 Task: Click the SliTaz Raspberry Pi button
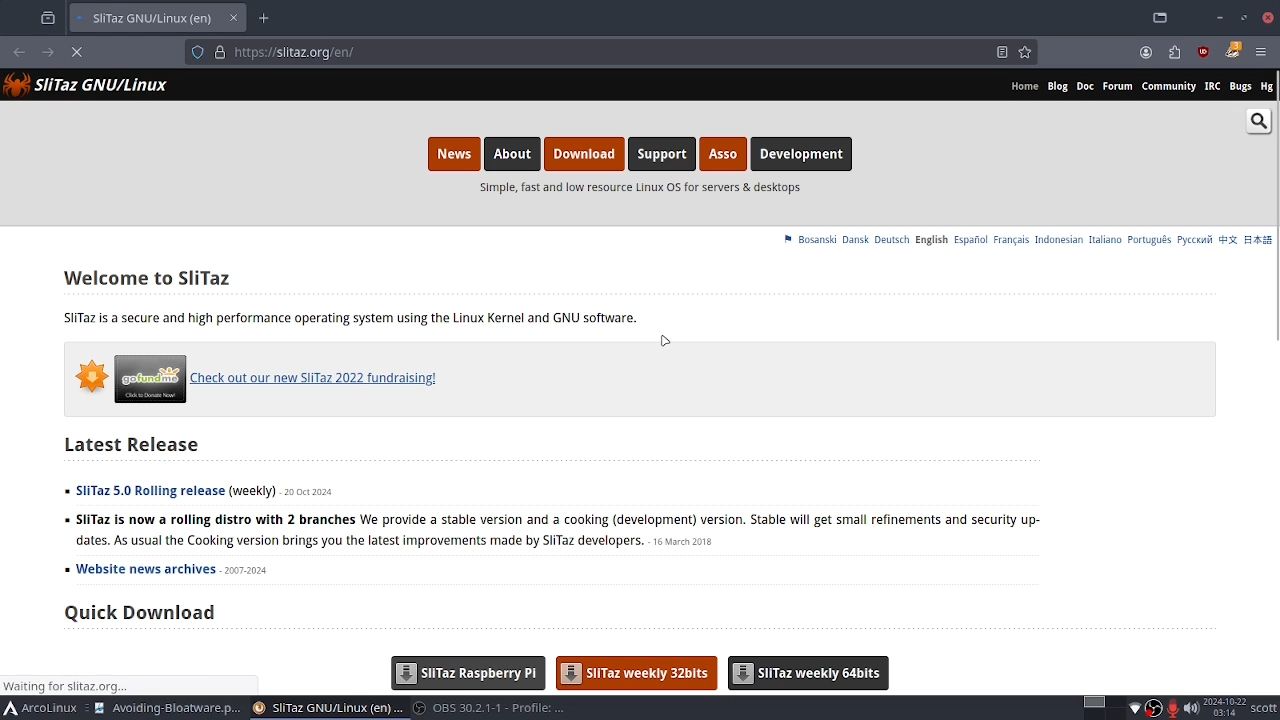coord(468,673)
